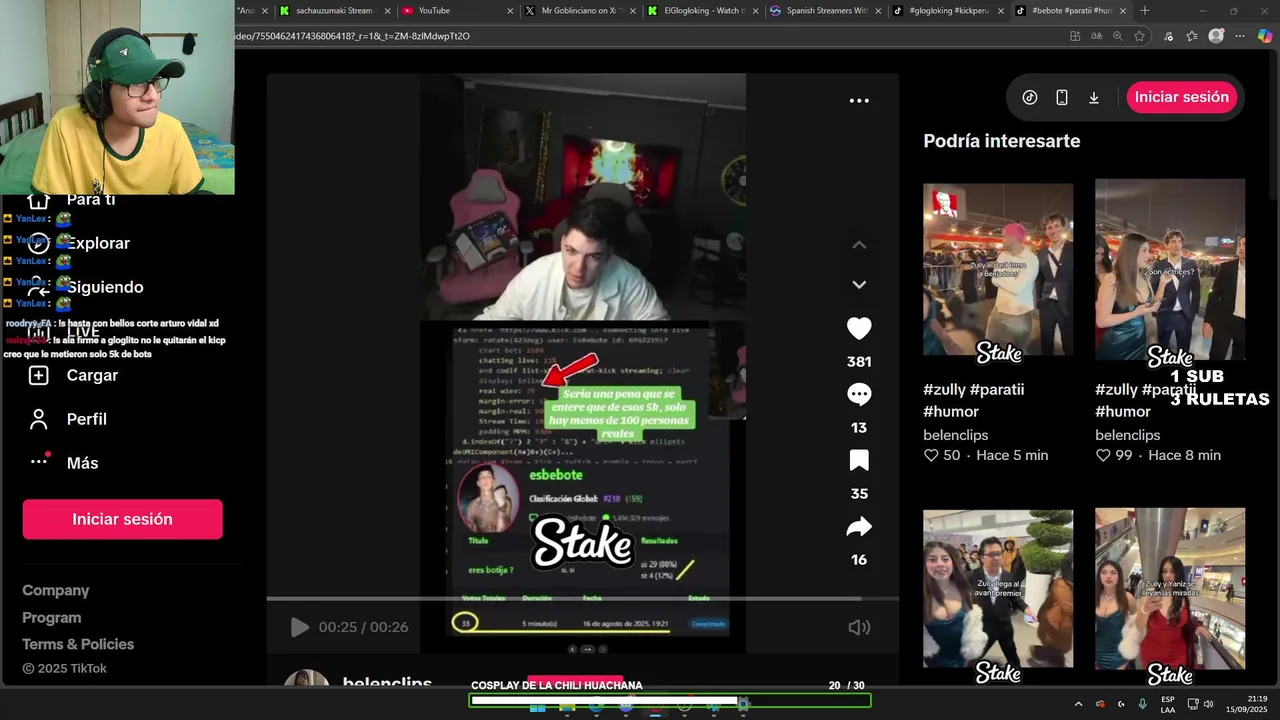Click the heart icon showing 50 likes
Screen dimensions: 1280x720
[931, 455]
